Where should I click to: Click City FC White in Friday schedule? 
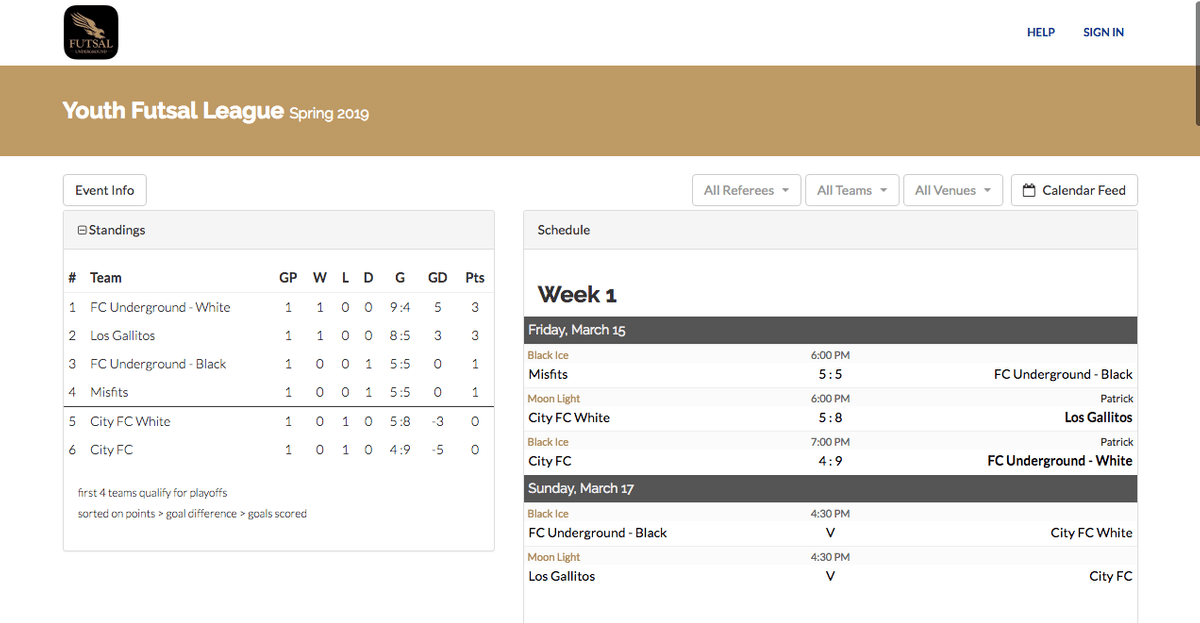click(x=569, y=417)
